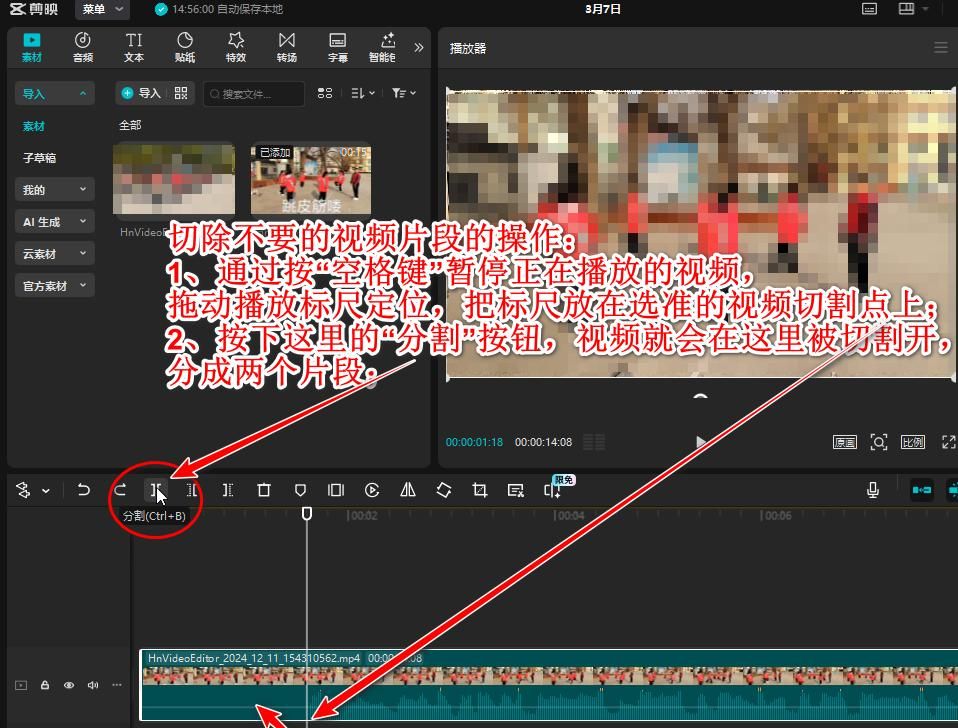
Task: Click the 搜索文件 search input field
Action: (258, 94)
